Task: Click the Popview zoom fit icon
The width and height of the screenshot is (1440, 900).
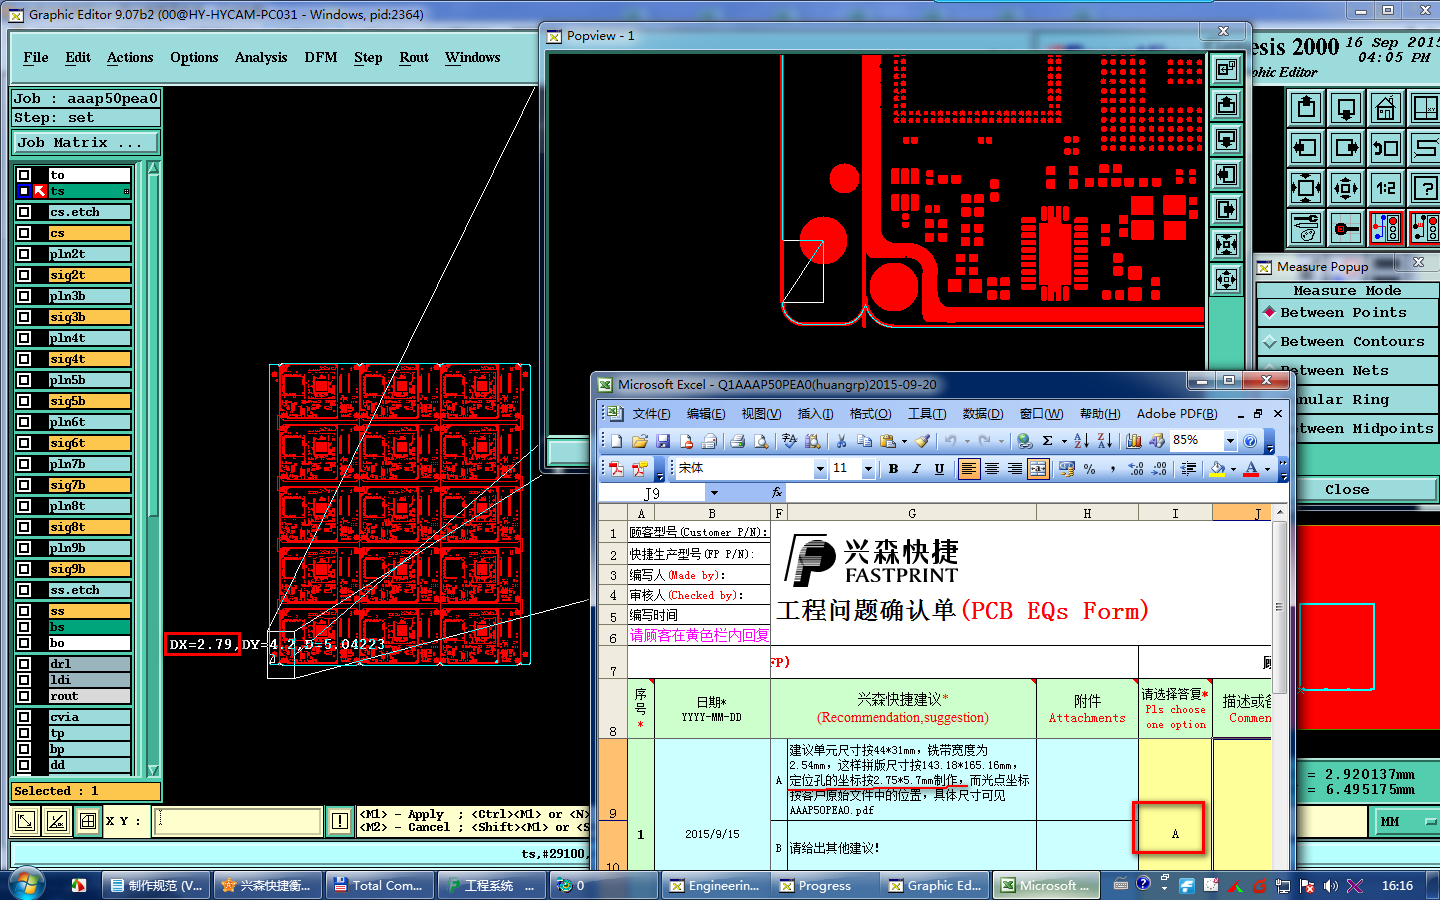Action: pos(1226,244)
